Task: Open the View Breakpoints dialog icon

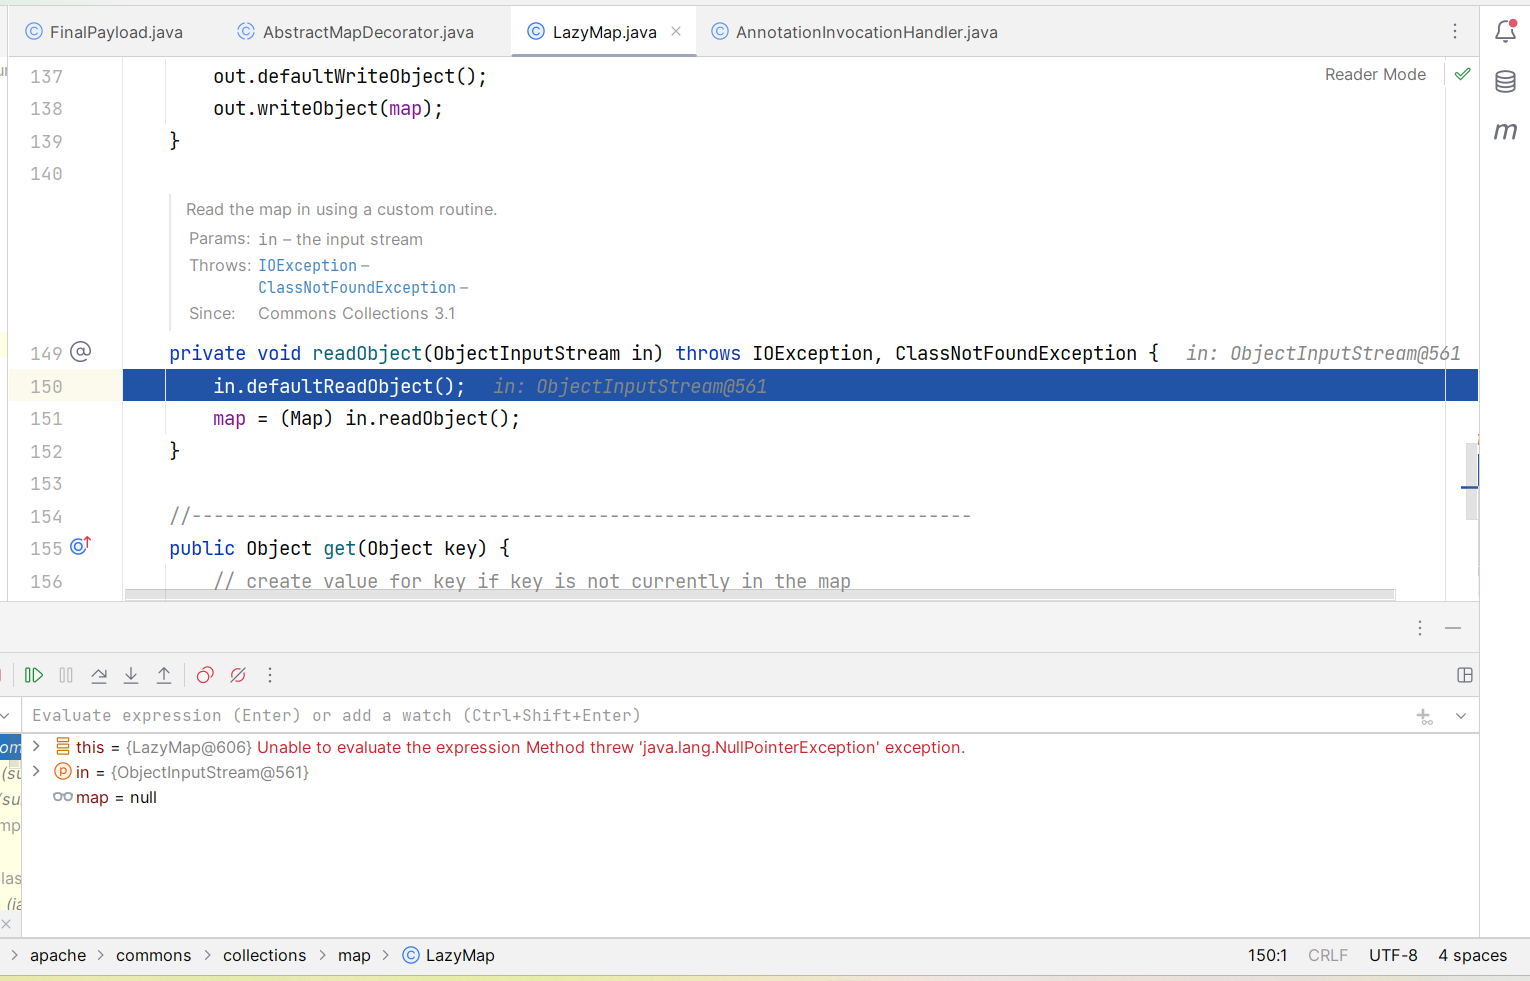Action: 205,675
